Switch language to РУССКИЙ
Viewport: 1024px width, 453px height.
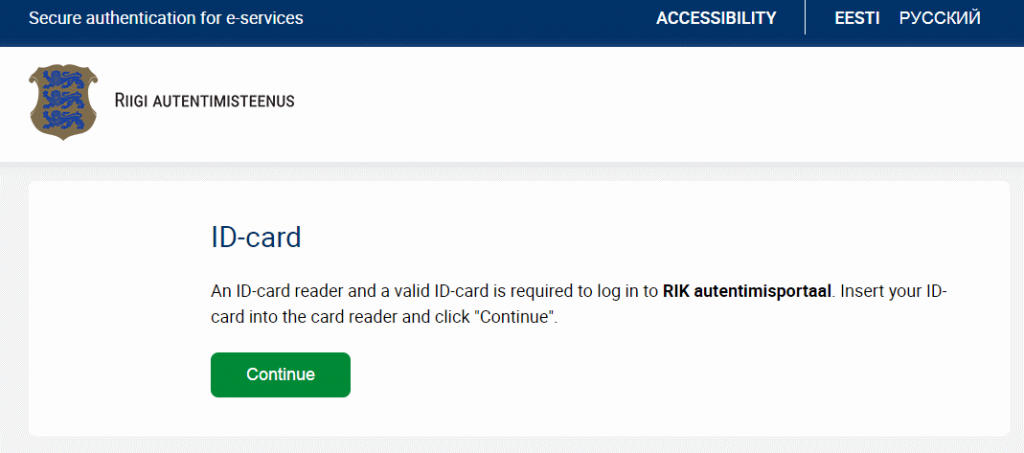tap(940, 18)
